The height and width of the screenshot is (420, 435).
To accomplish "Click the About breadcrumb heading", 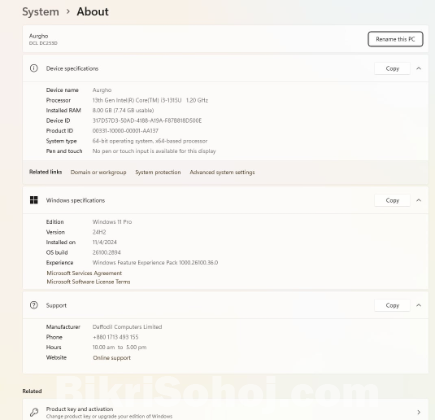I will pyautogui.click(x=93, y=12).
